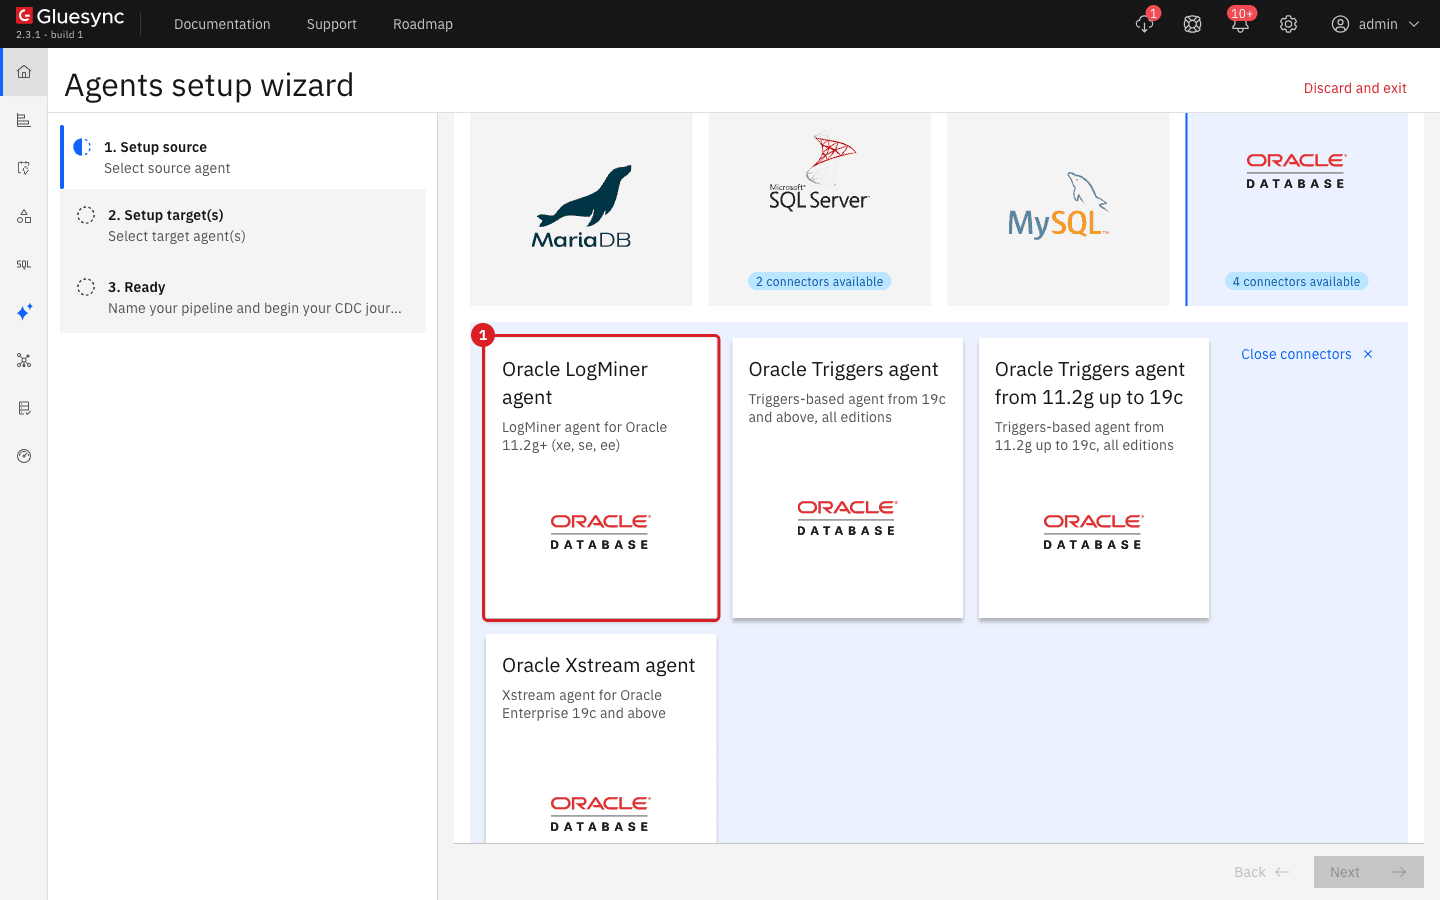
Task: Click the close X beside Close connectors
Action: point(1368,354)
